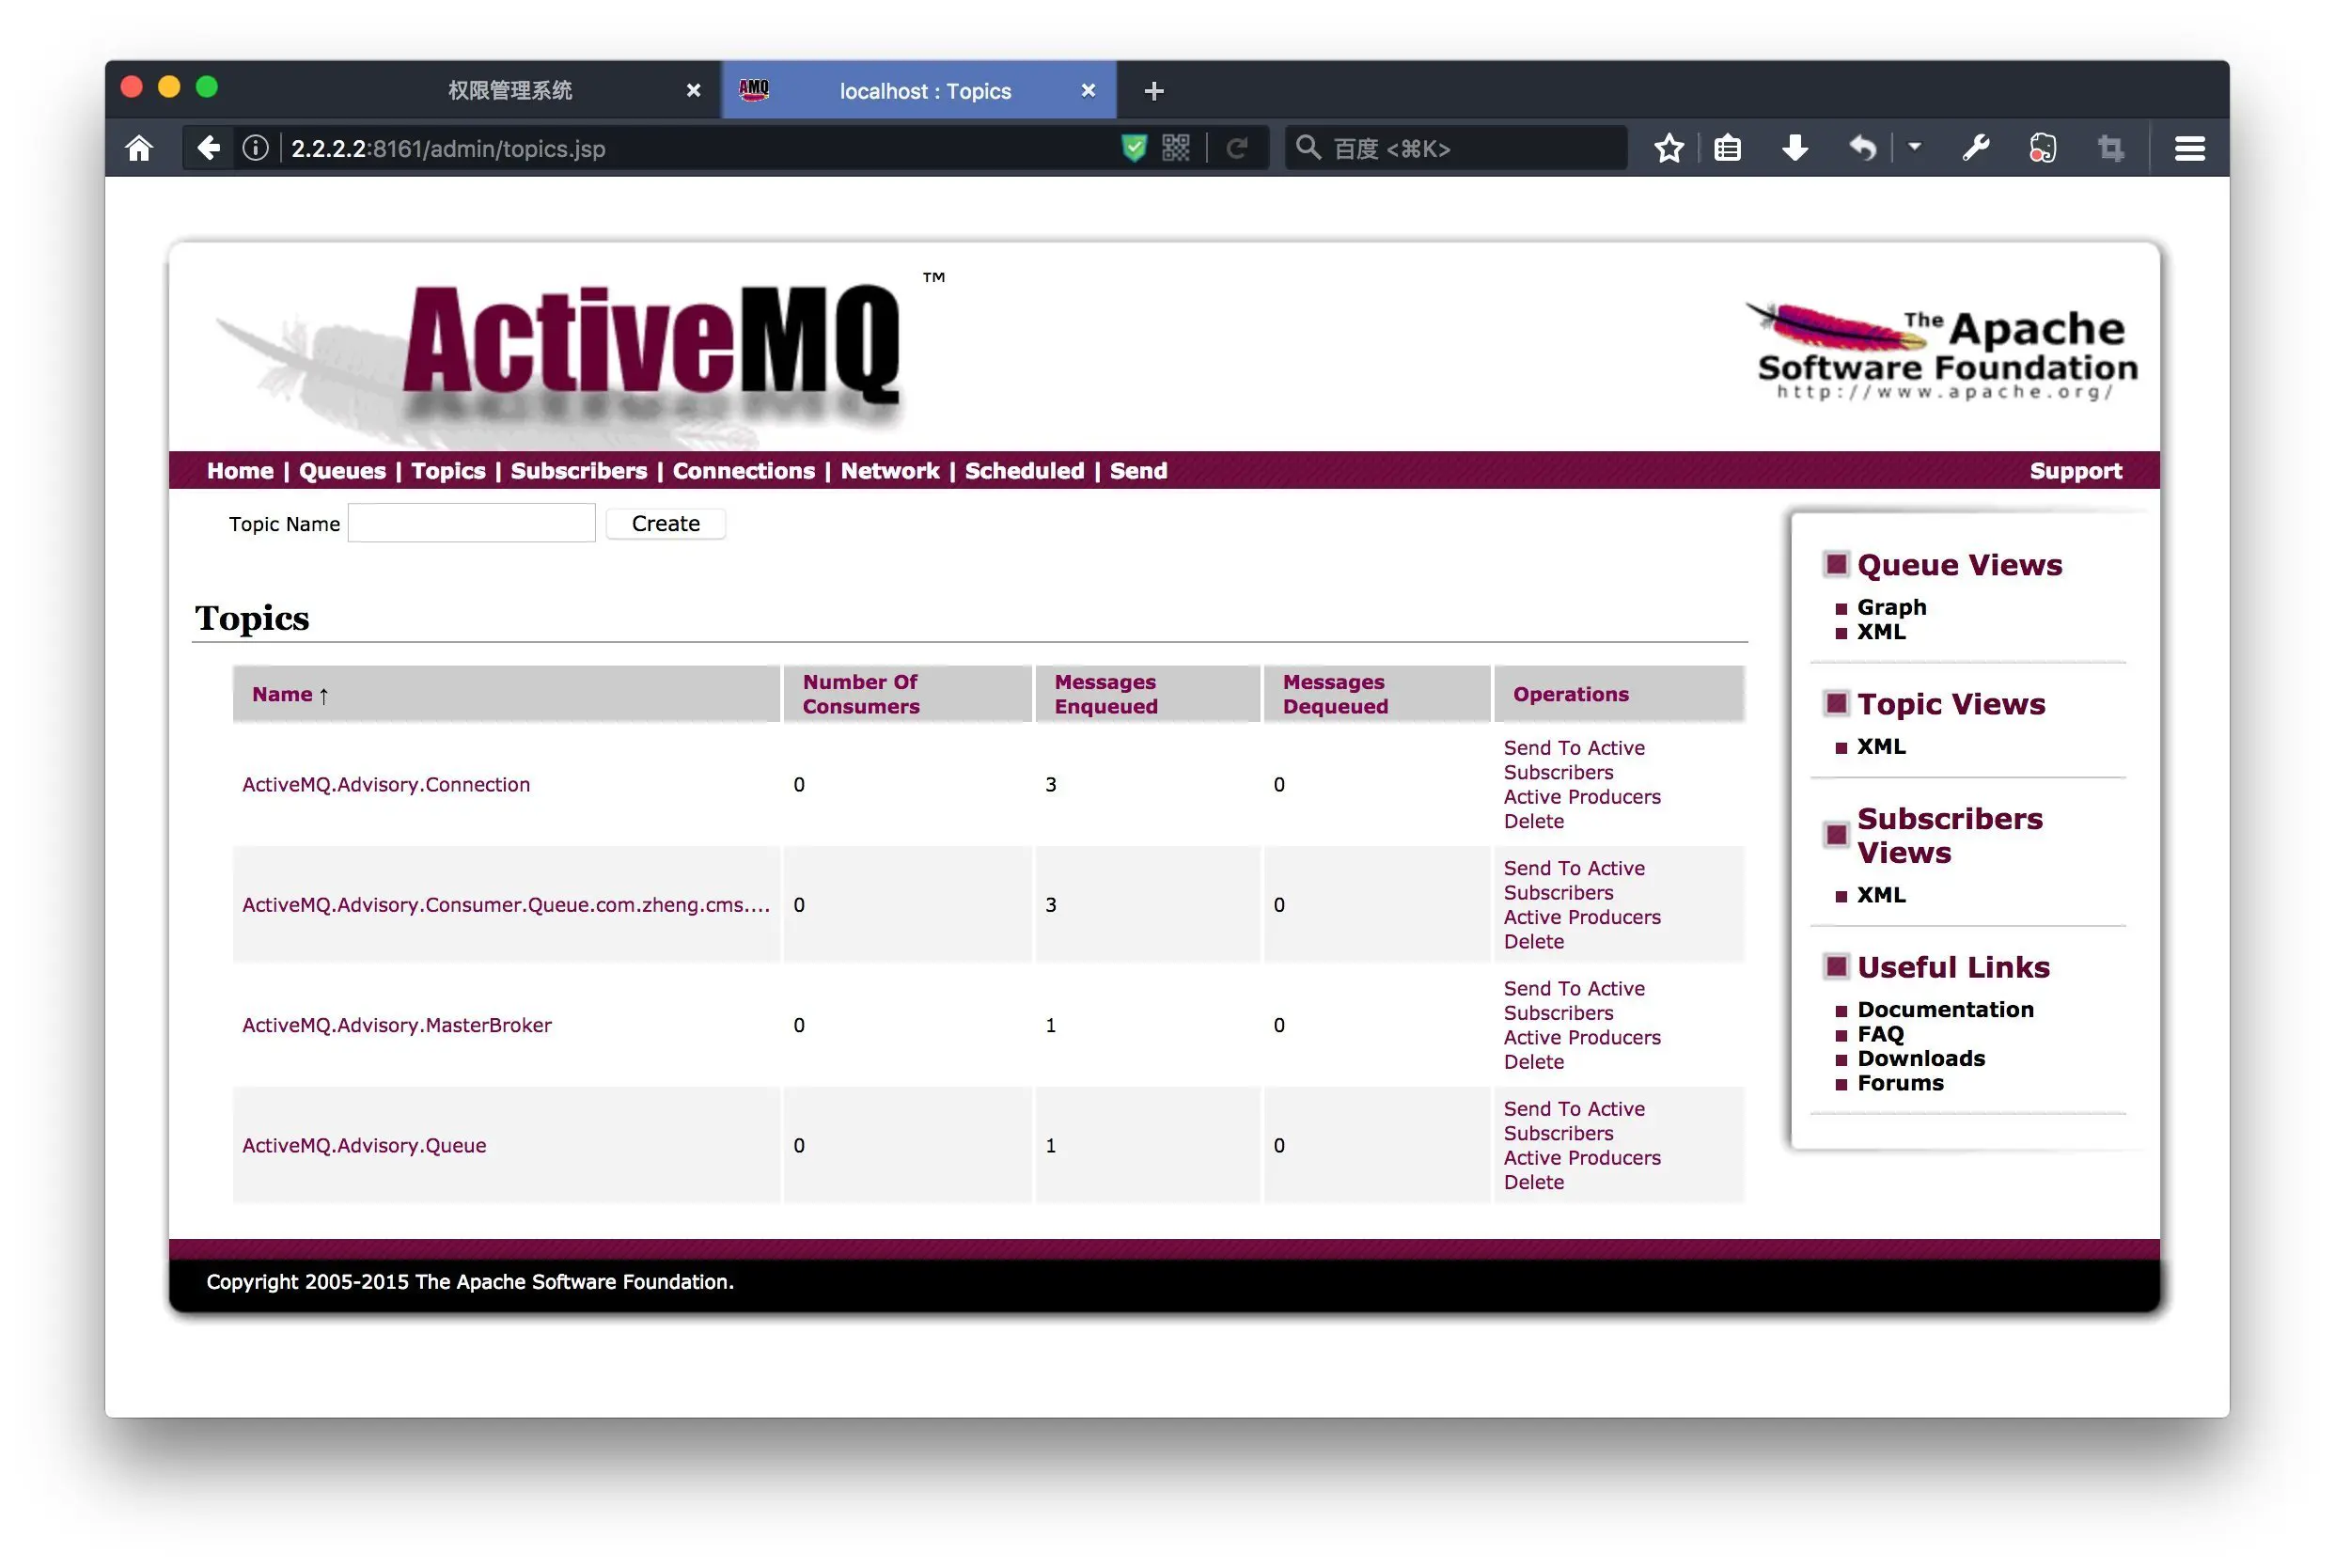
Task: Click the site info icon
Action: 256,149
